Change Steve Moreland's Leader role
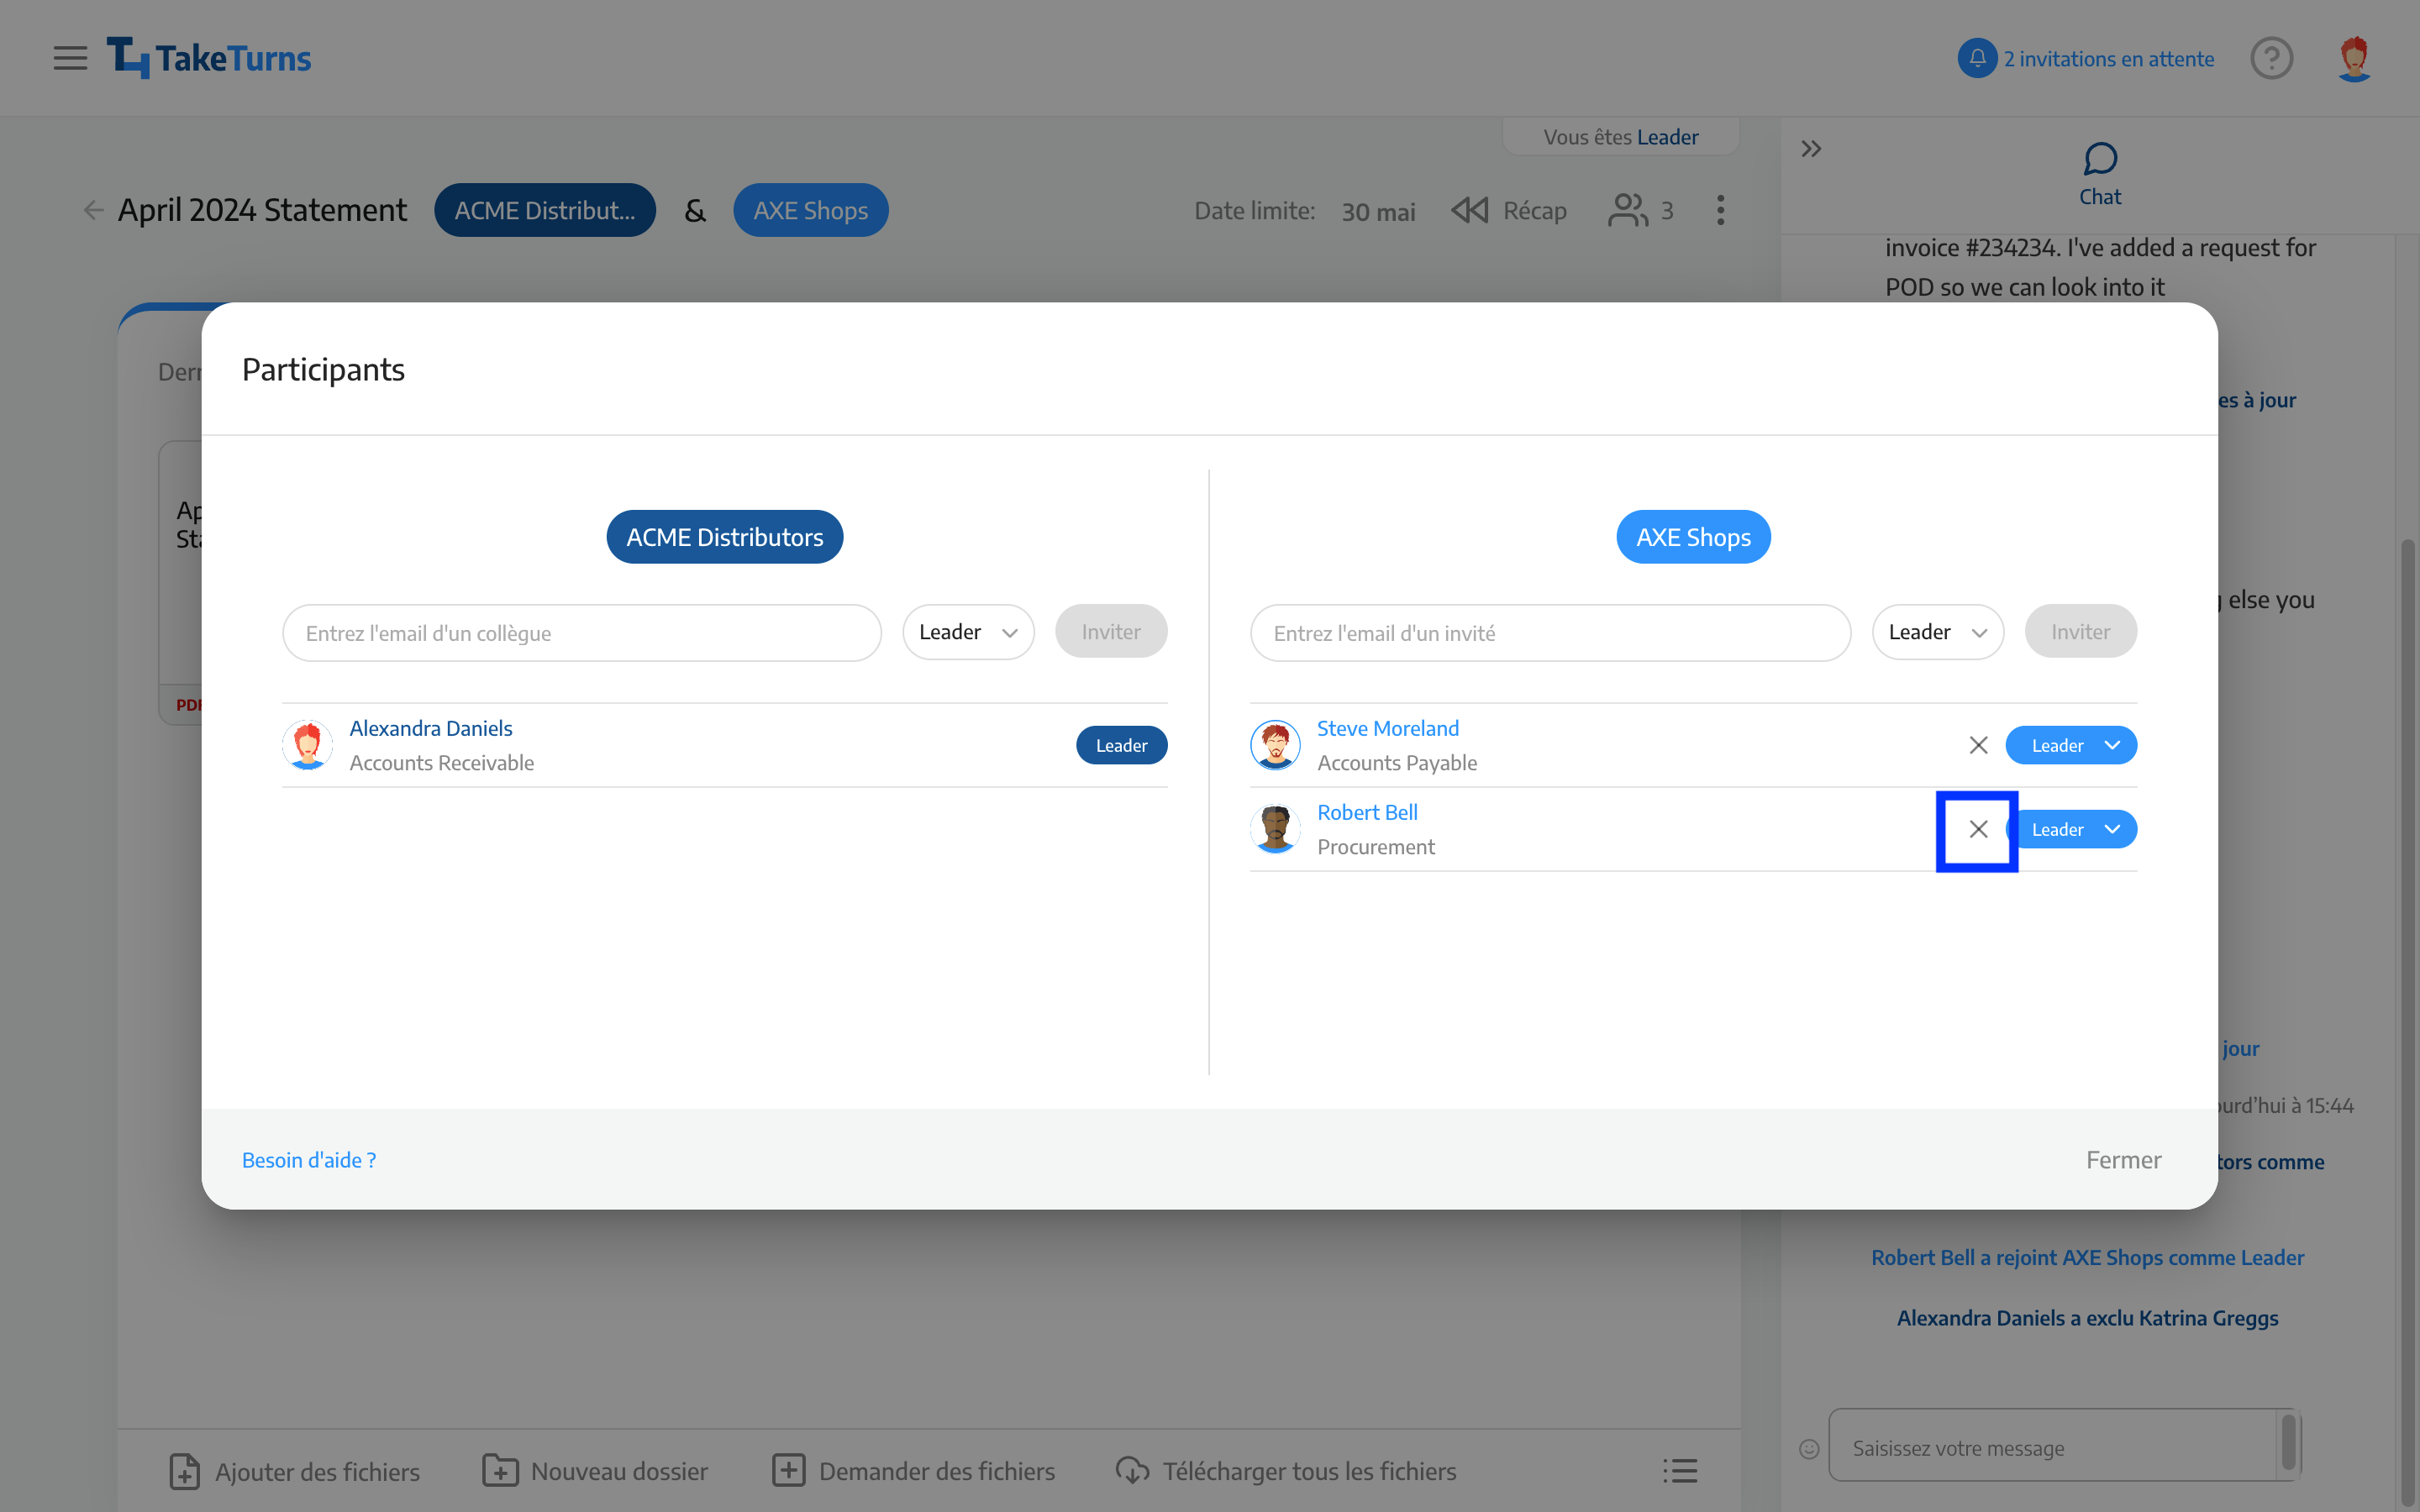This screenshot has width=2420, height=1512. [x=2071, y=745]
